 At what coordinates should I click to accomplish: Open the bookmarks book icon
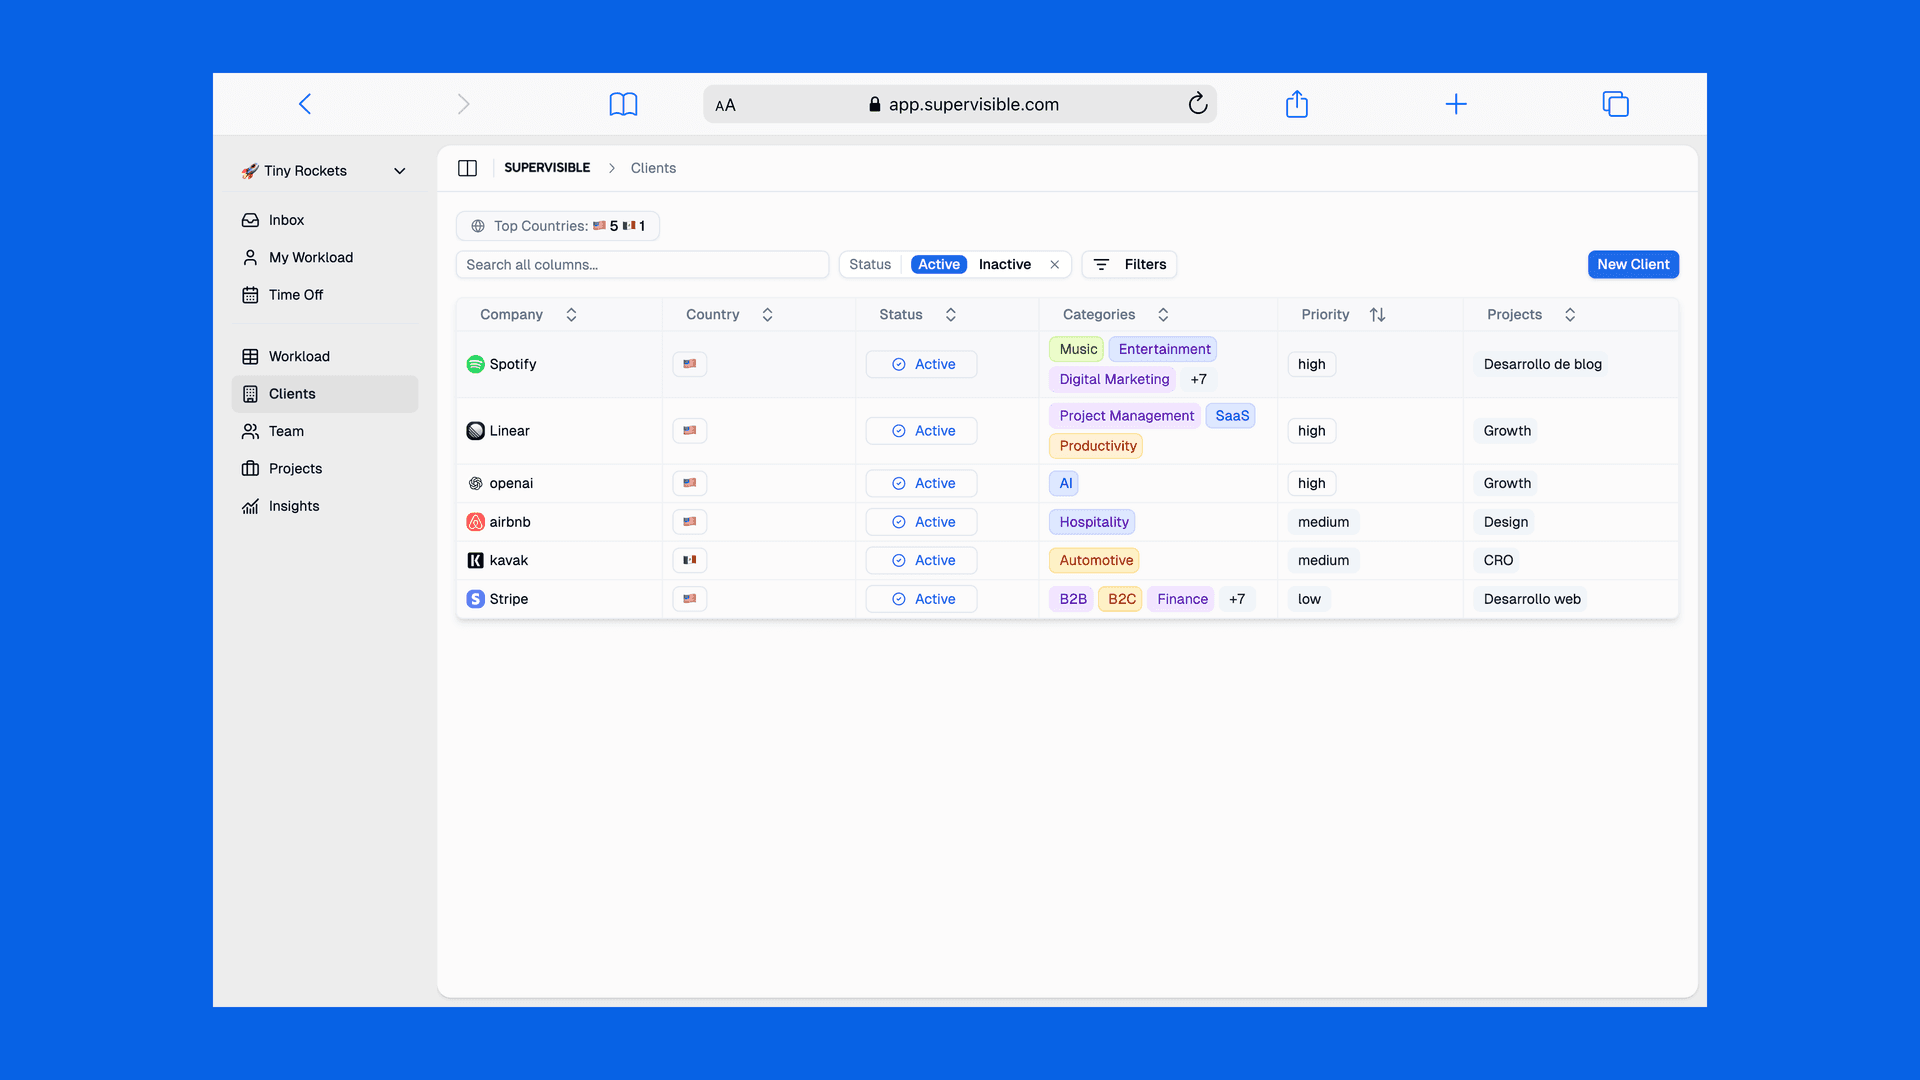(x=623, y=104)
